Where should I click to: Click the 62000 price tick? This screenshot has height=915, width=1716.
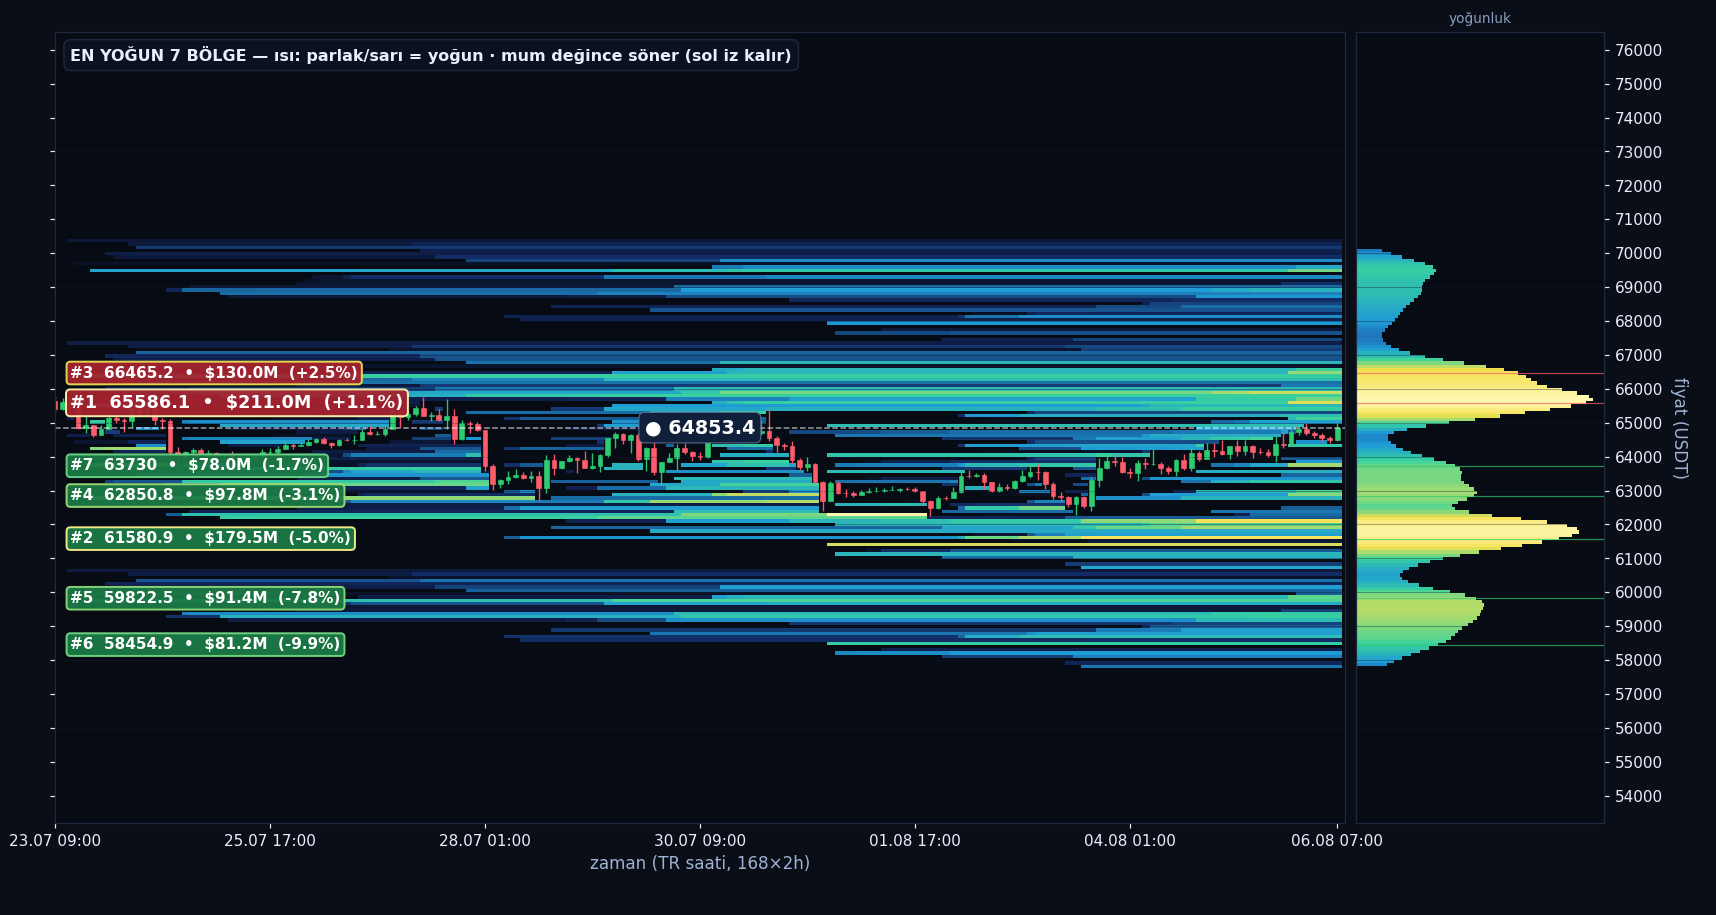tap(1639, 525)
